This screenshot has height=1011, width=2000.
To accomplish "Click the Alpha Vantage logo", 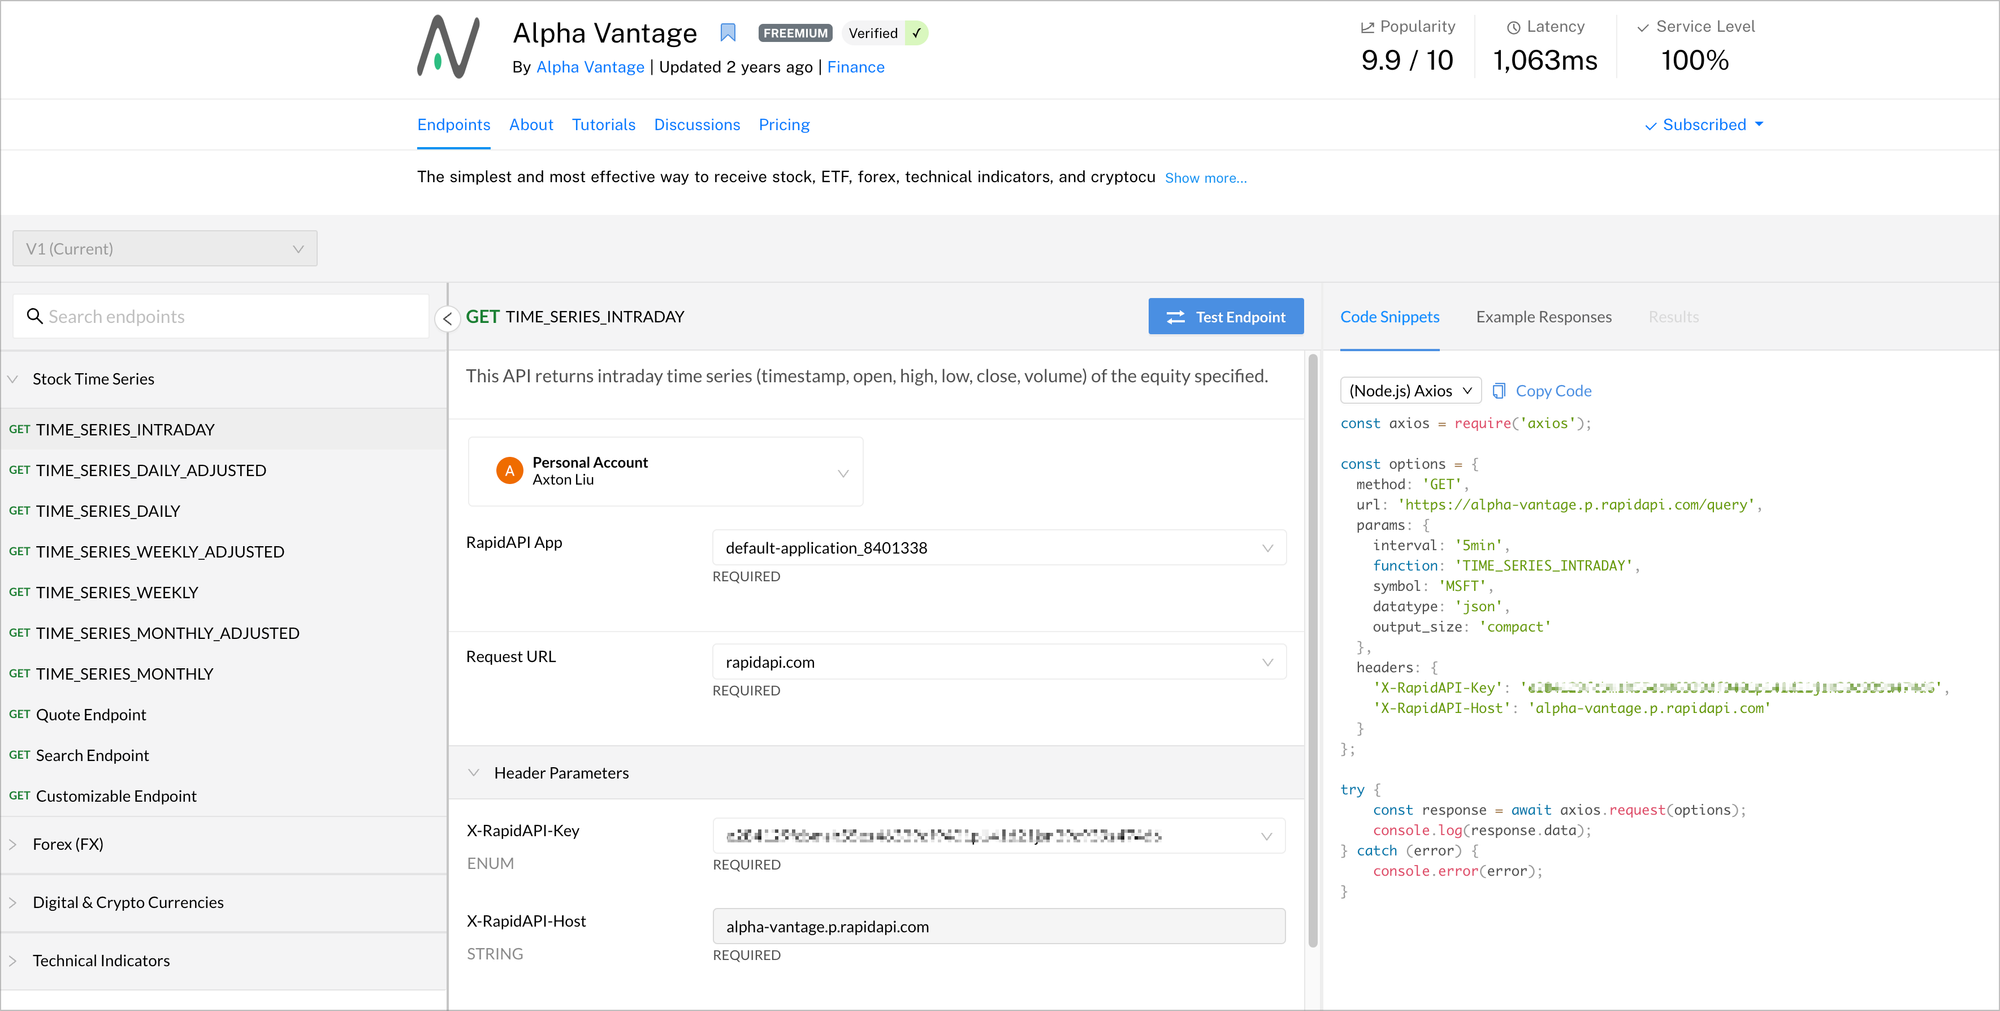I will [x=448, y=47].
